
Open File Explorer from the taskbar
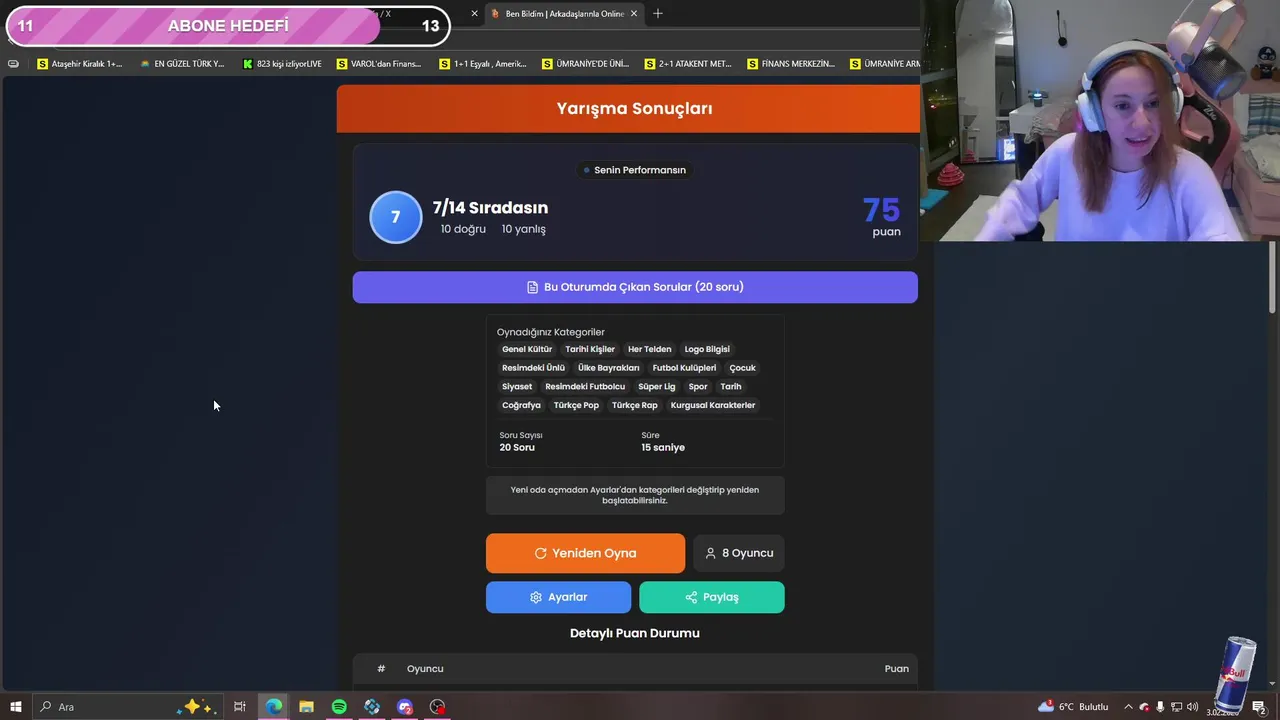pyautogui.click(x=306, y=707)
